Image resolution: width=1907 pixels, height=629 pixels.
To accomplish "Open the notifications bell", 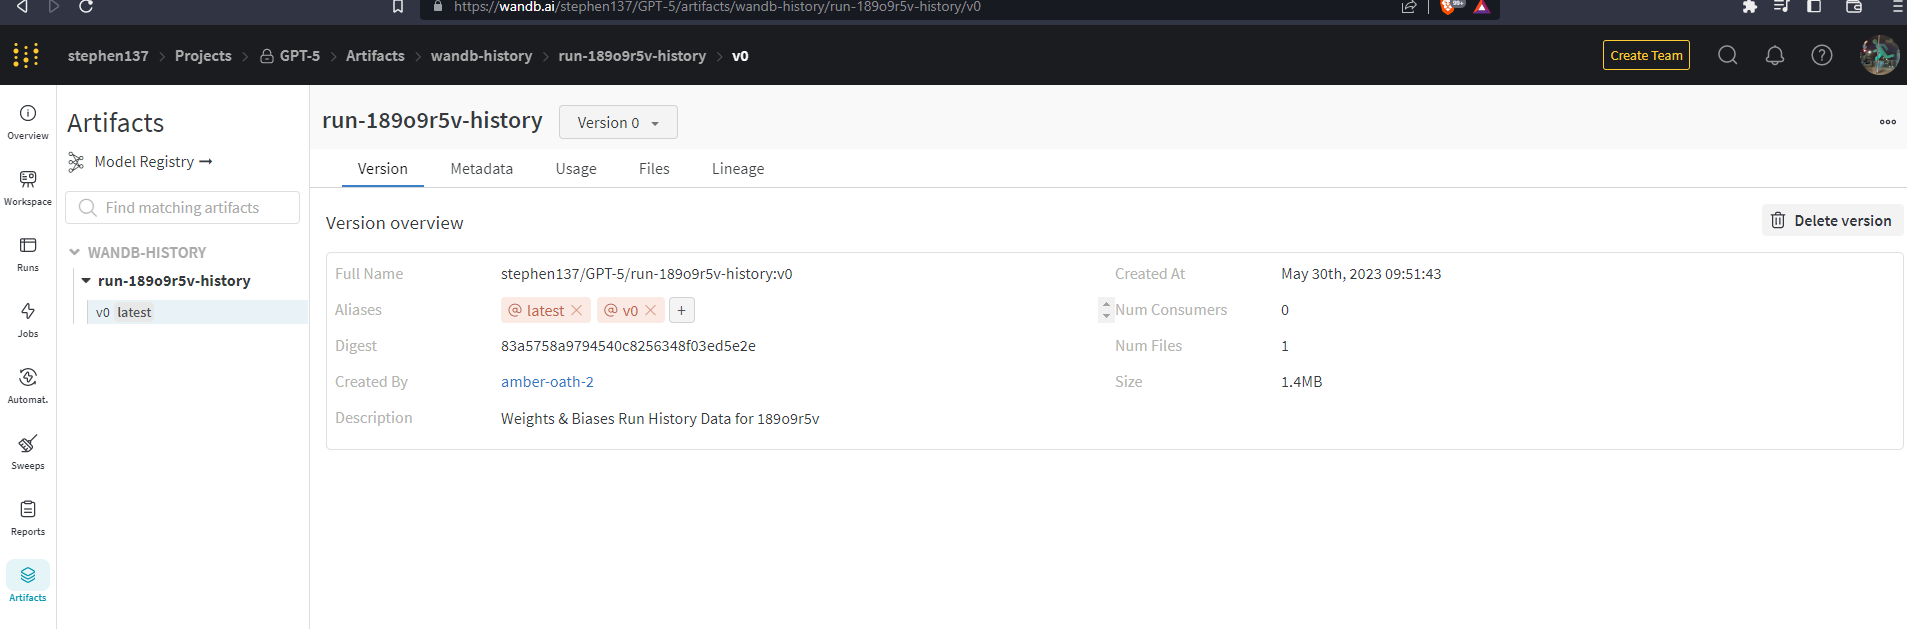I will pyautogui.click(x=1775, y=55).
